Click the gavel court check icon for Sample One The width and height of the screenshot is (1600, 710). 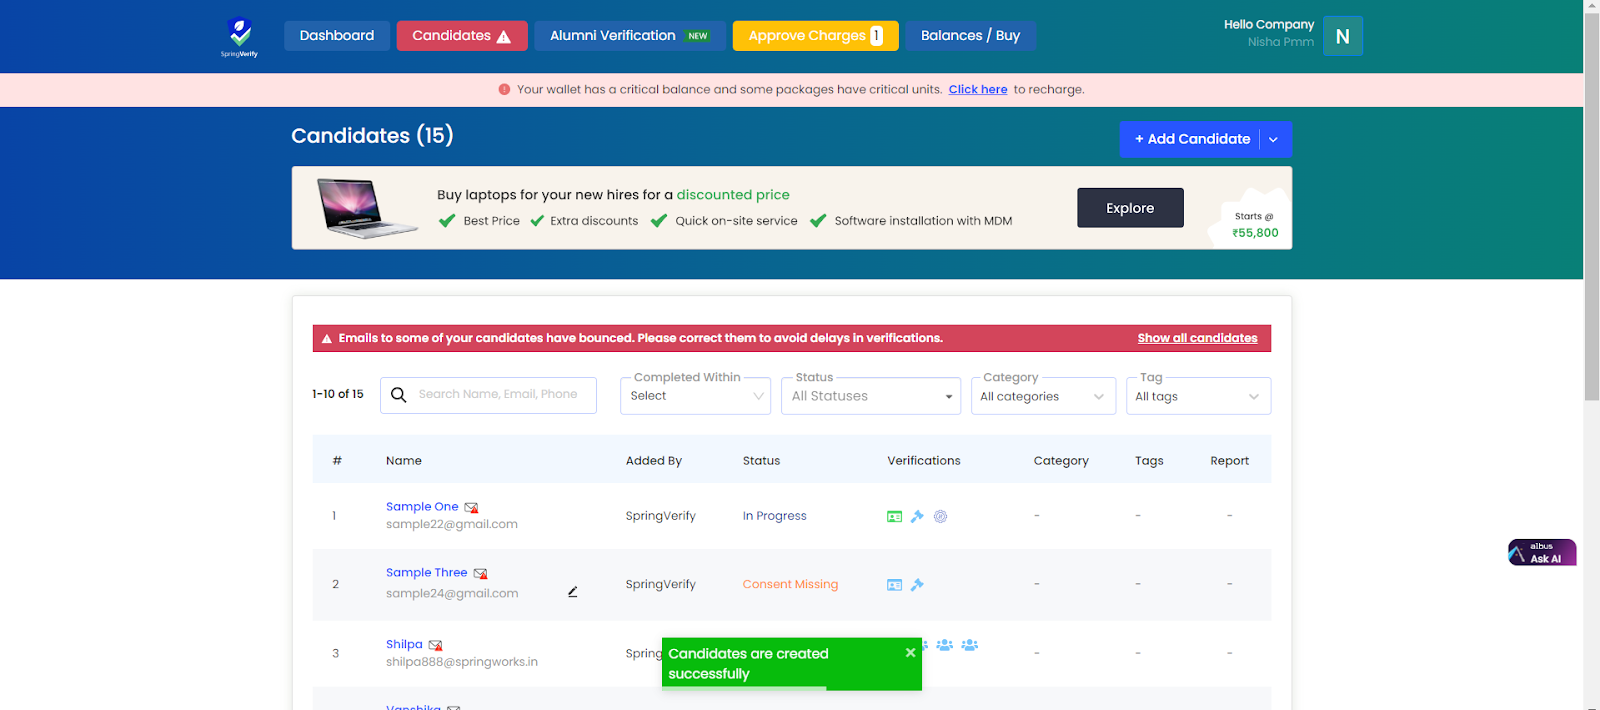[917, 516]
